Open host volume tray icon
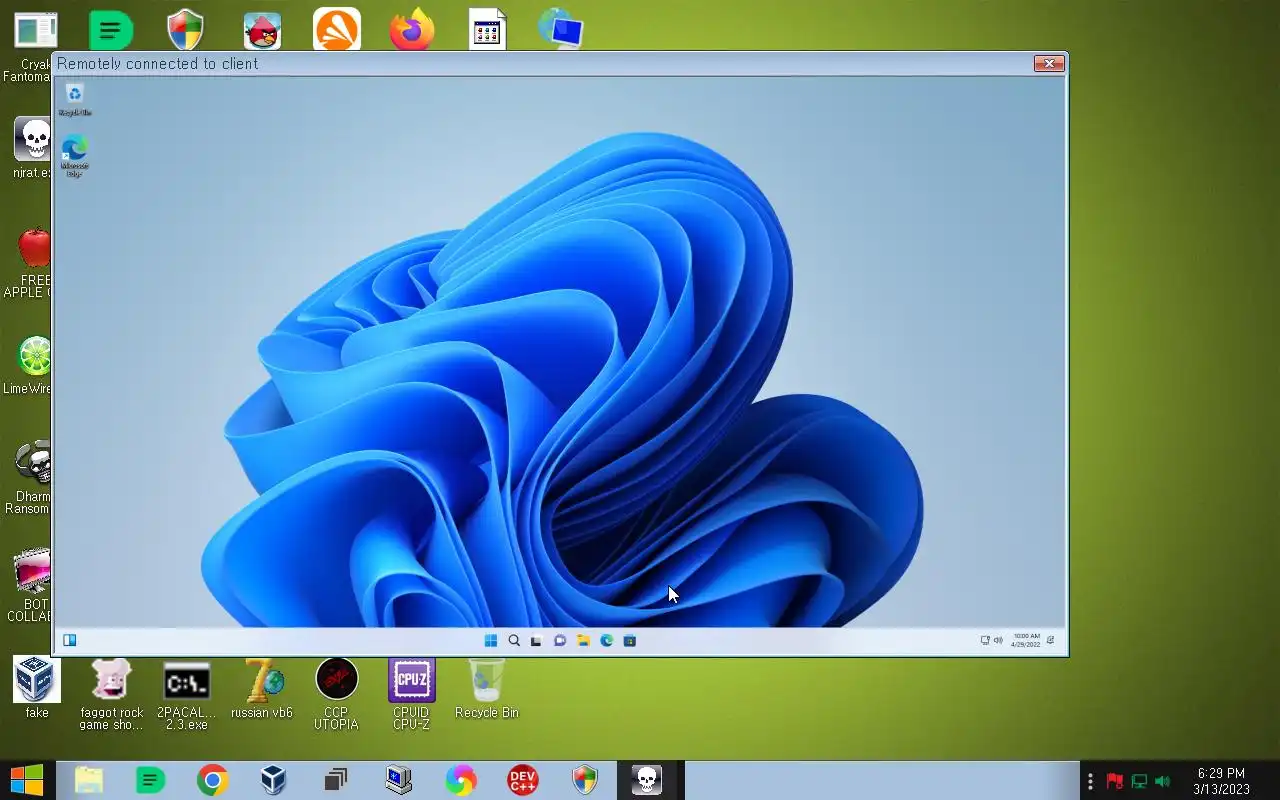 [x=1162, y=781]
